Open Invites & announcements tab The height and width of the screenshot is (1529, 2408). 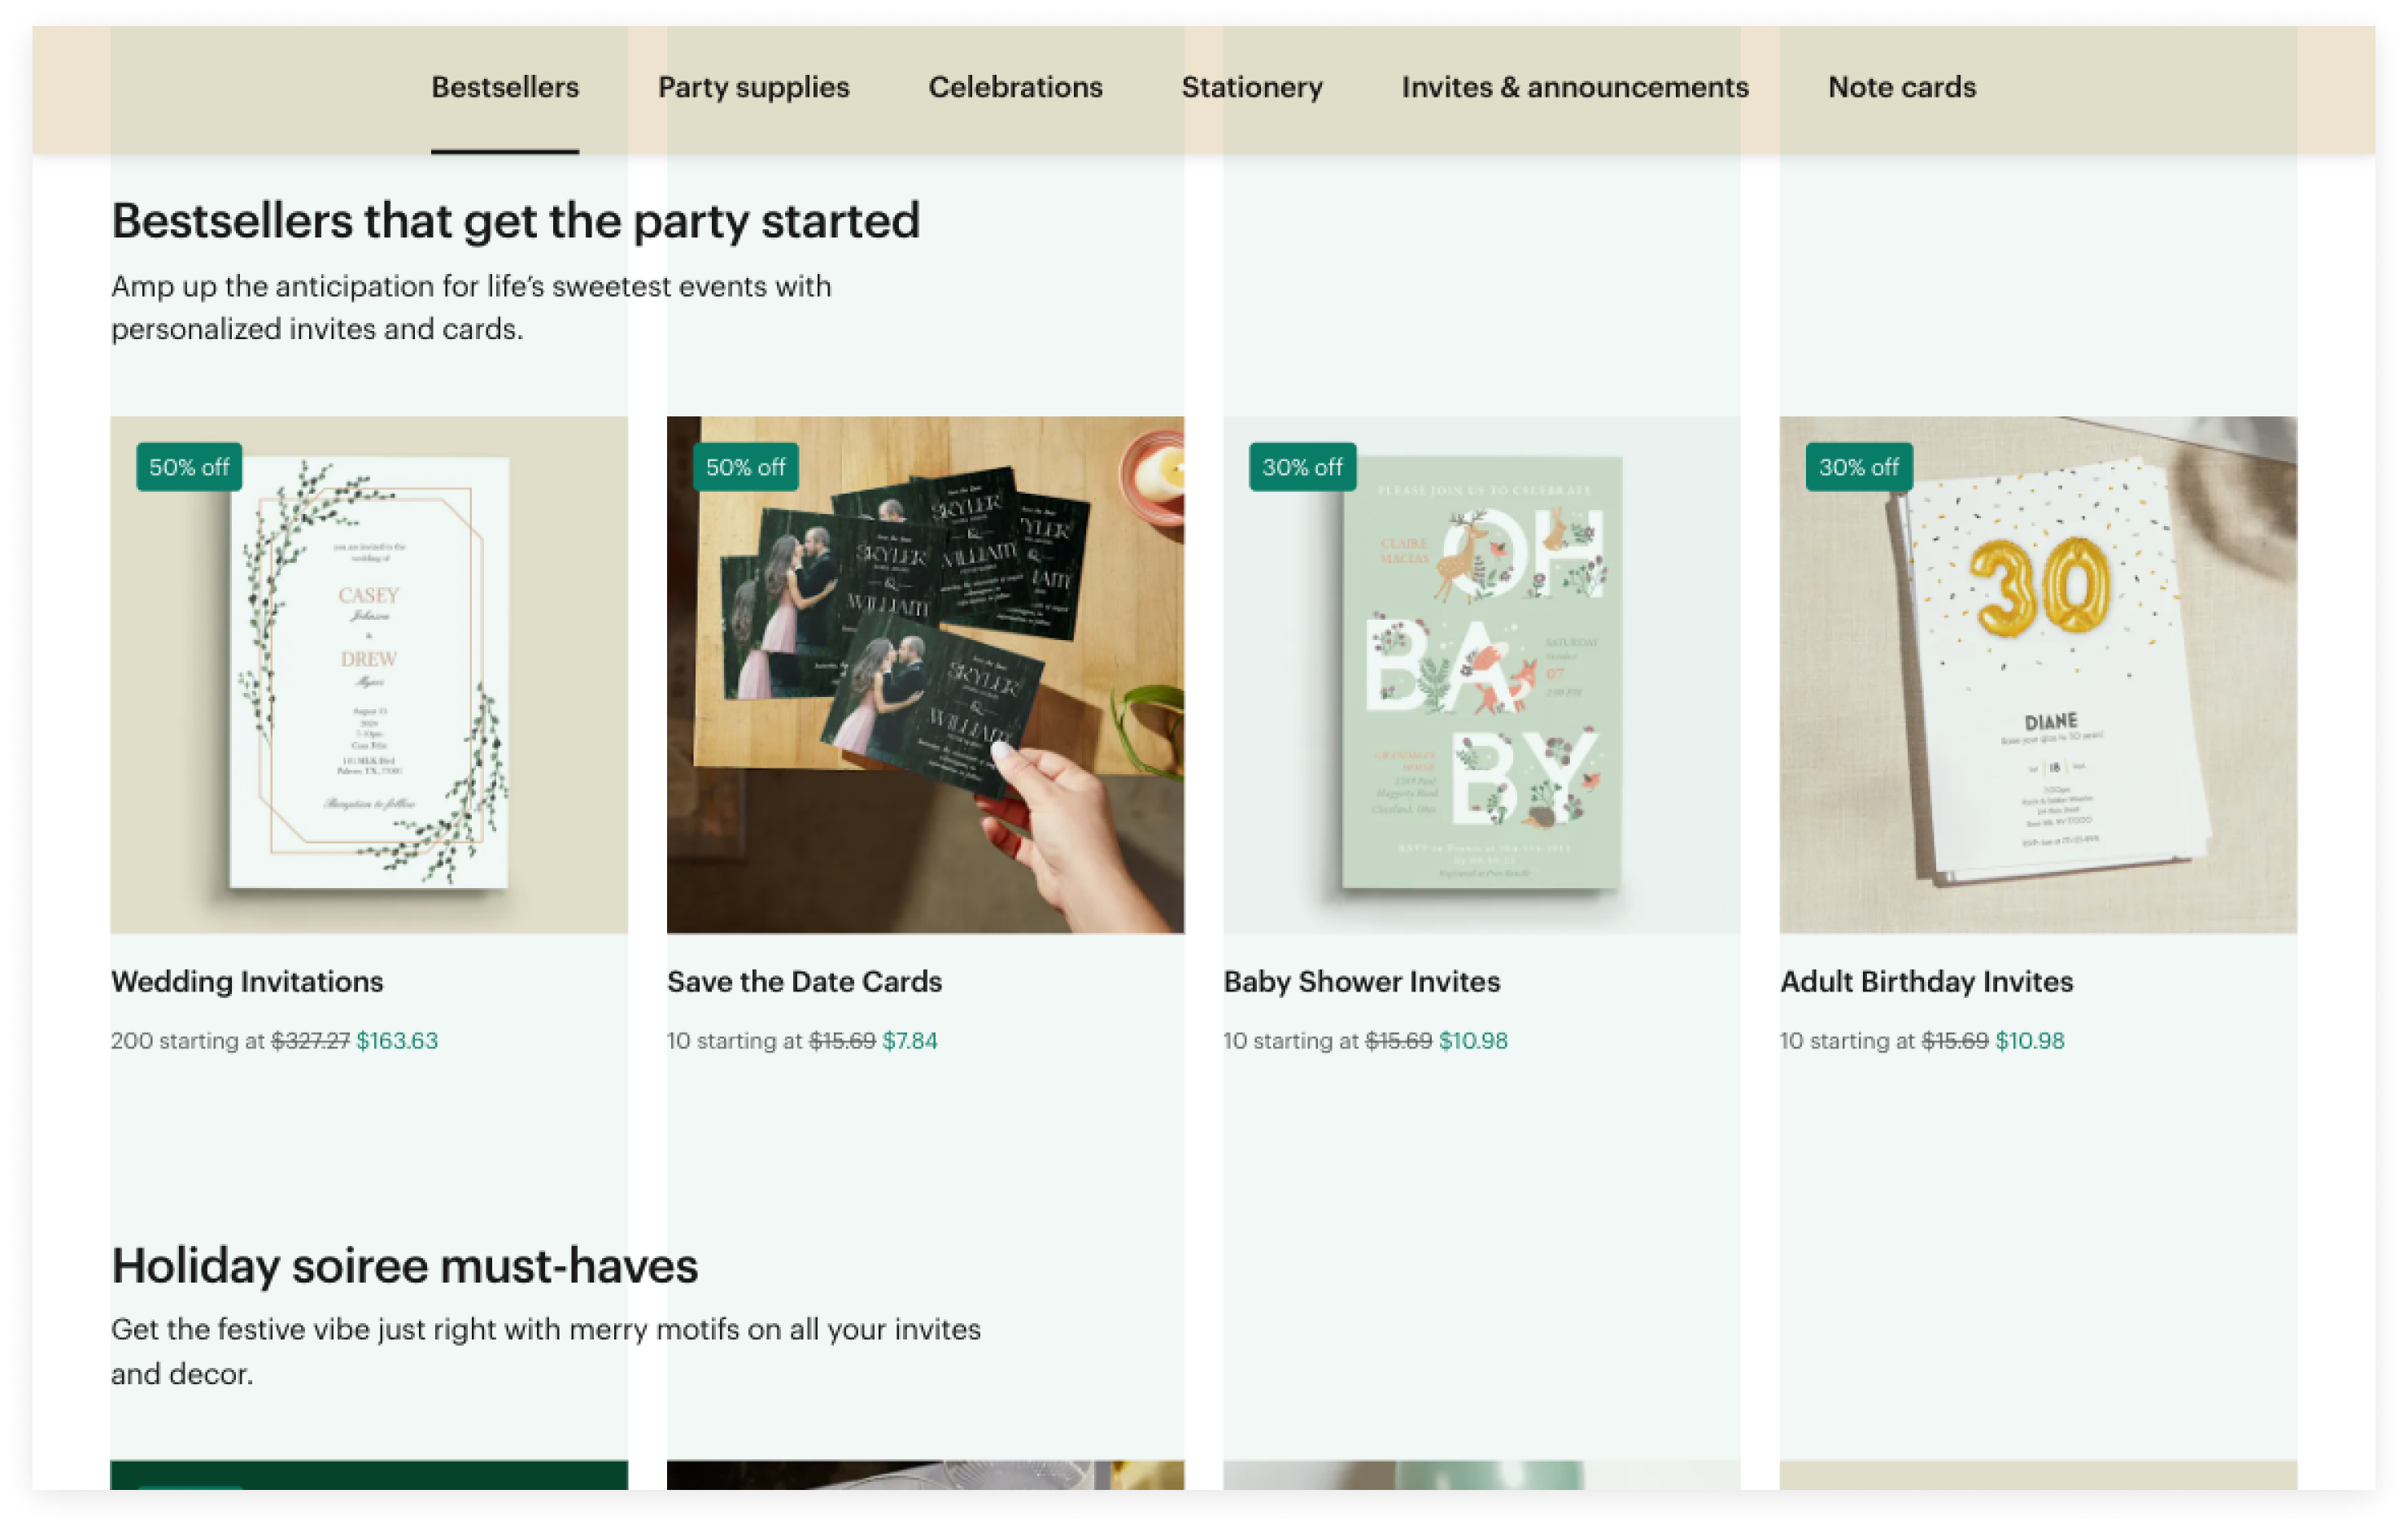click(1574, 88)
